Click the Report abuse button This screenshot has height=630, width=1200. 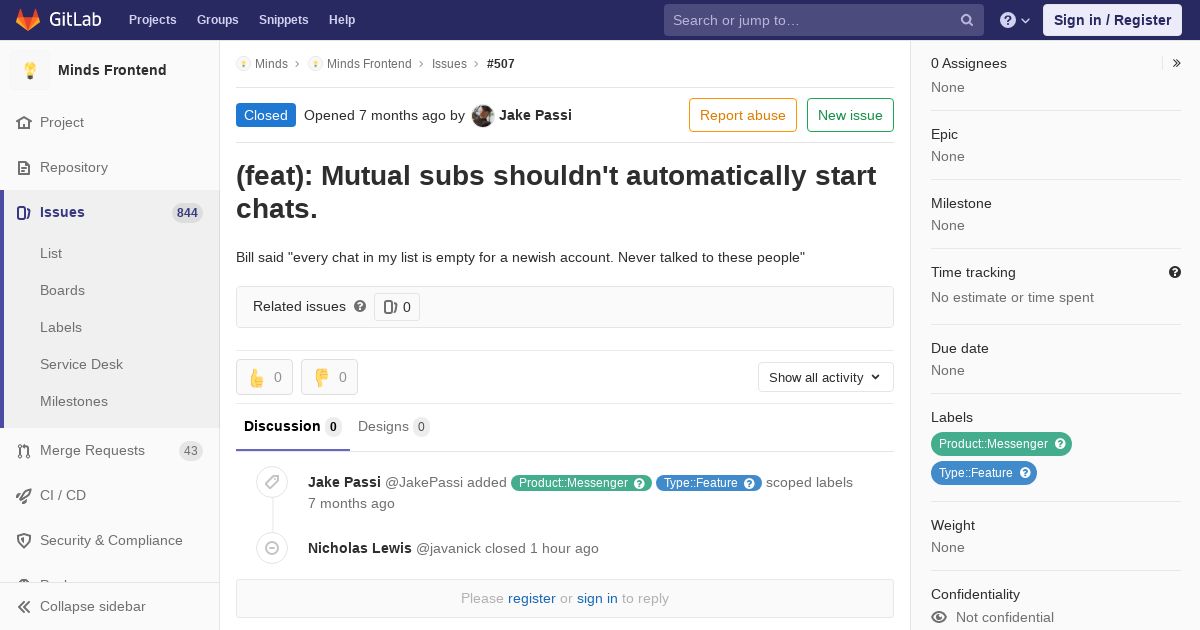[743, 115]
